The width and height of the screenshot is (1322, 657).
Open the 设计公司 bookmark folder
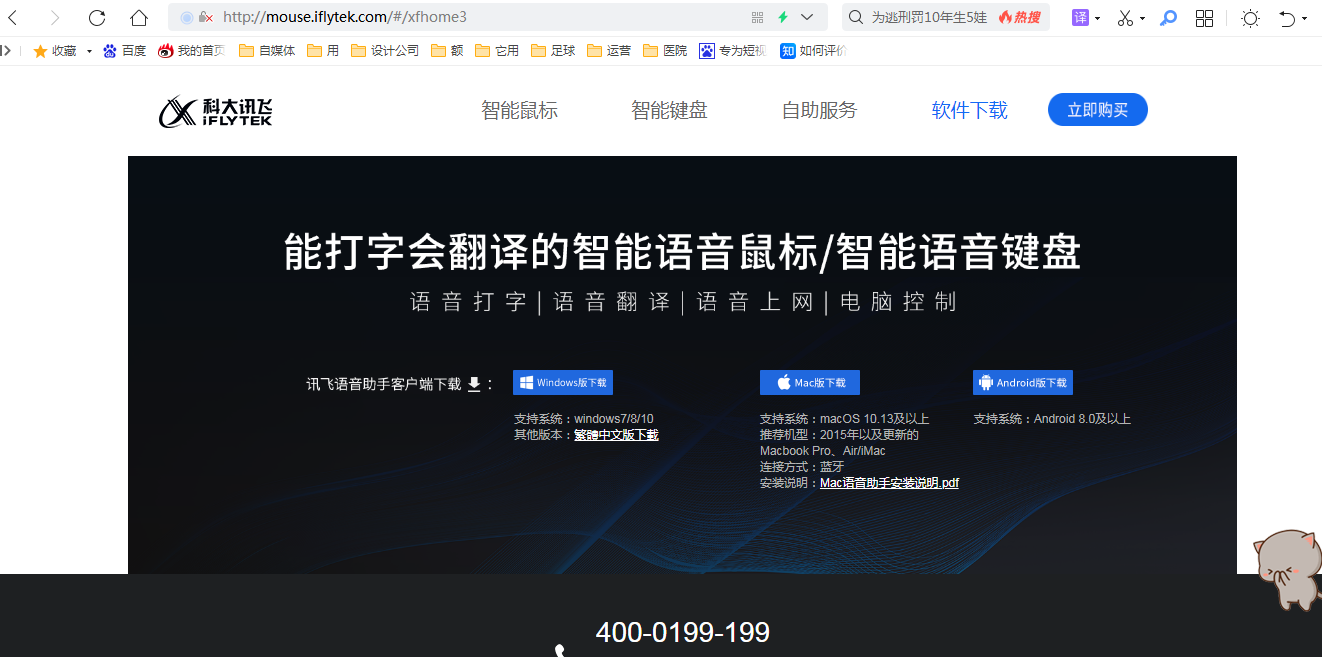[x=385, y=50]
